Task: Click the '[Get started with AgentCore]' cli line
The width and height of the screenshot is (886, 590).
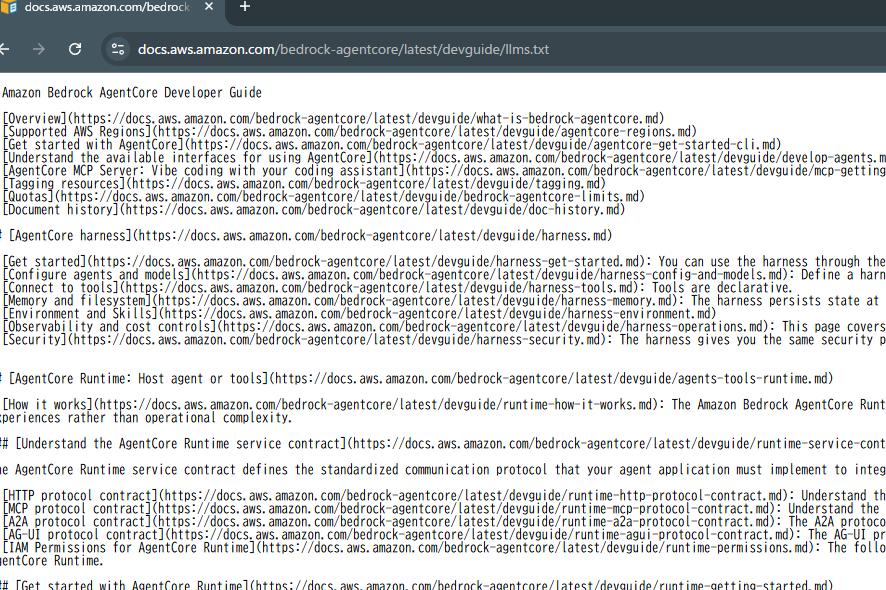Action: 392,145
